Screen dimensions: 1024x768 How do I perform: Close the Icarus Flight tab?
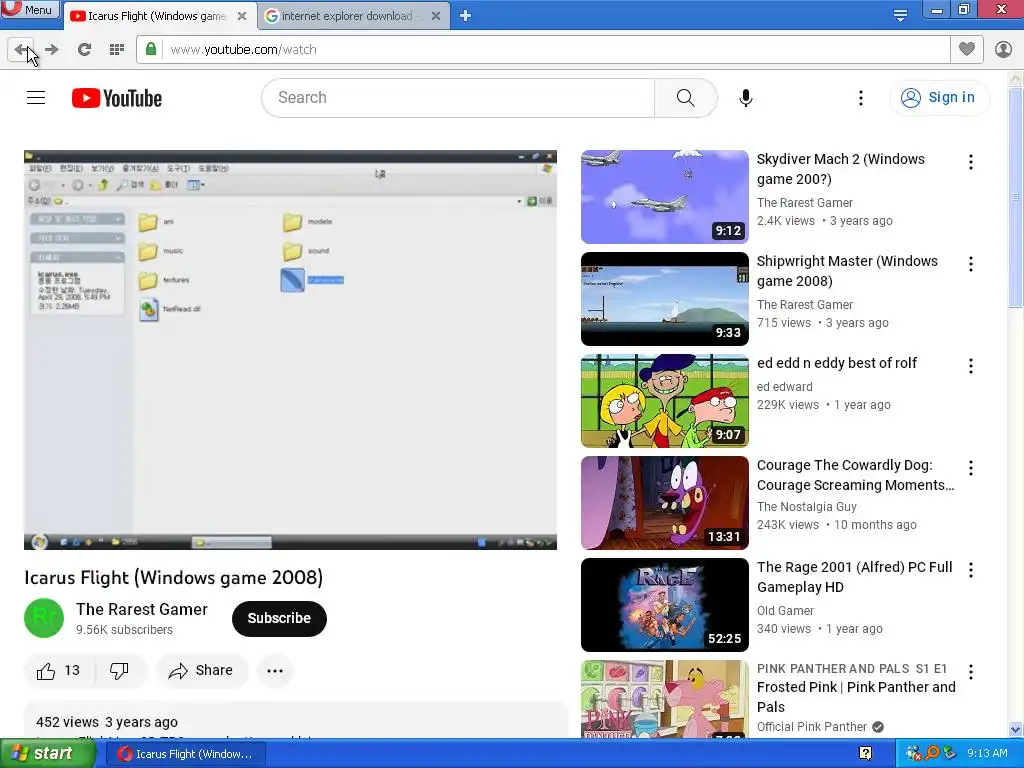[x=242, y=16]
